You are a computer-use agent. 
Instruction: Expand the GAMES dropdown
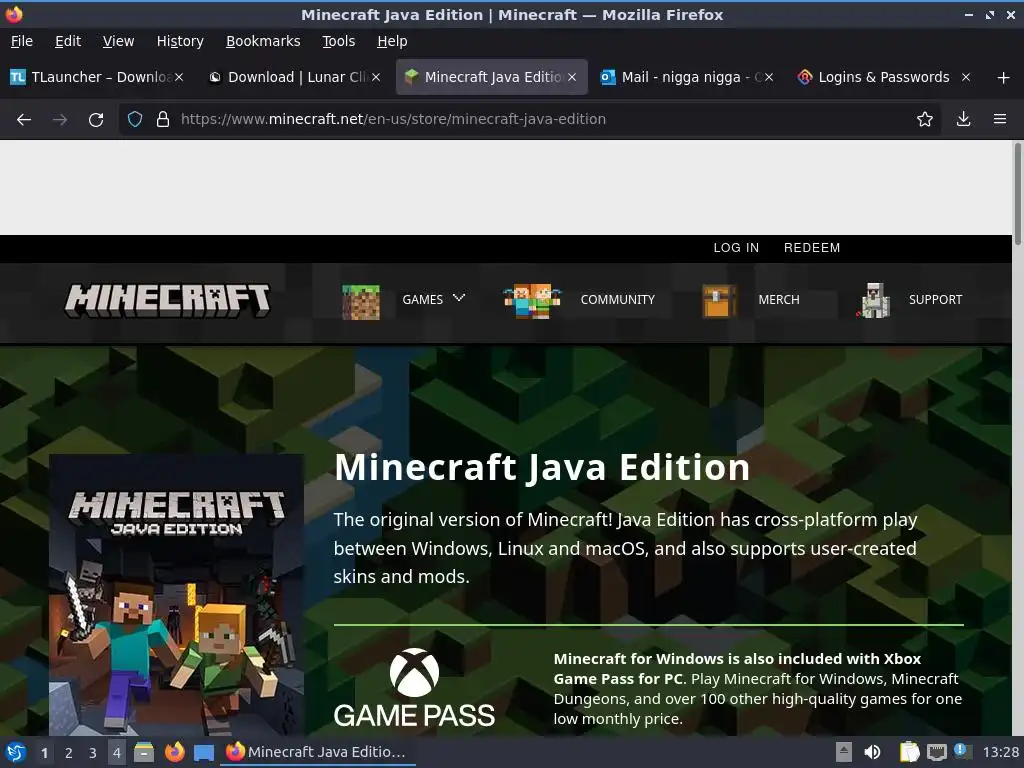click(x=423, y=300)
